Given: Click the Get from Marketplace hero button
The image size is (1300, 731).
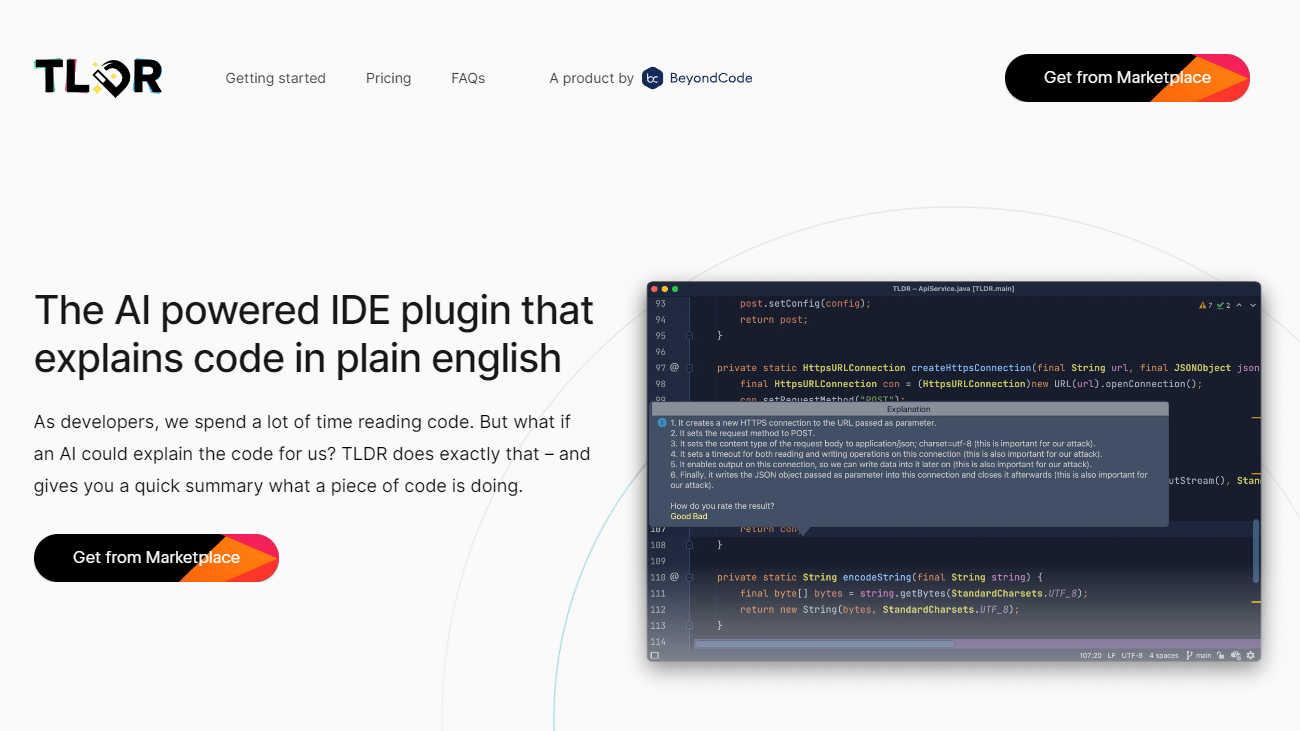Looking at the screenshot, I should pos(156,558).
